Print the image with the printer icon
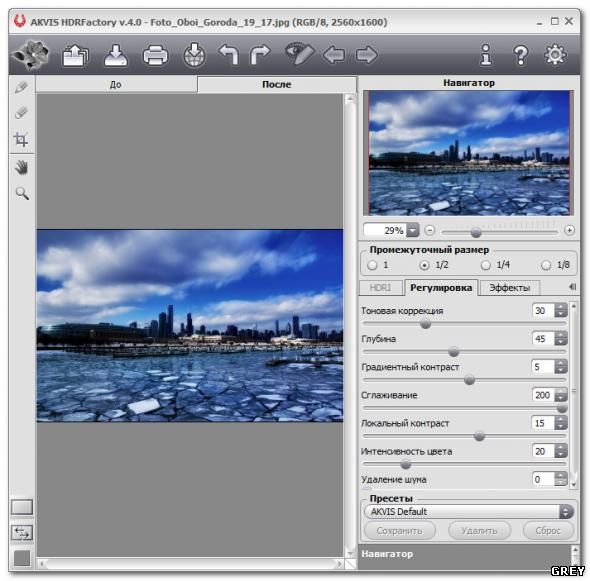Screen dimensions: 590x581 point(155,56)
